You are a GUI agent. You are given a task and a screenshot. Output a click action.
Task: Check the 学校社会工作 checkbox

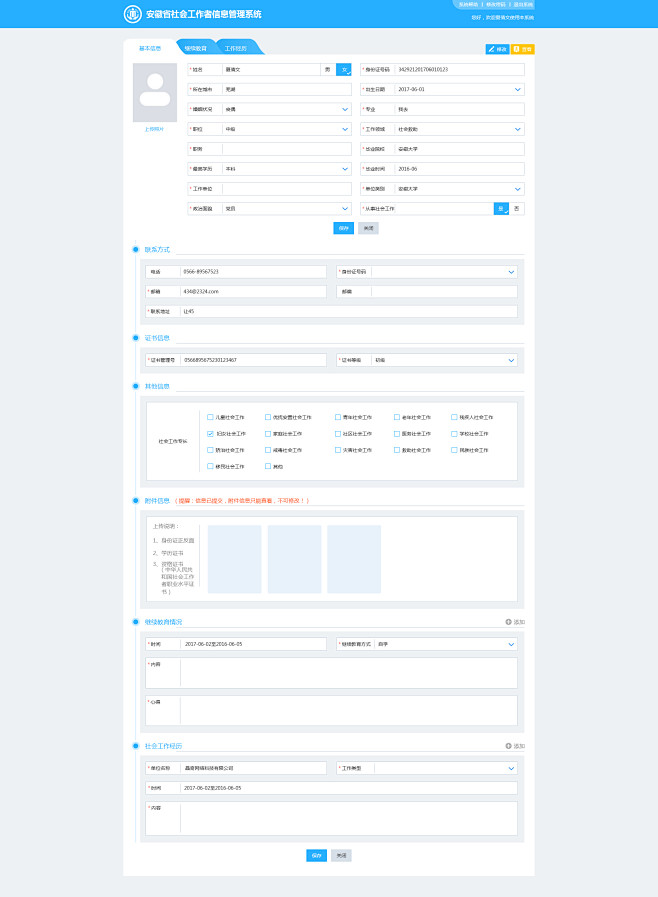[x=454, y=434]
